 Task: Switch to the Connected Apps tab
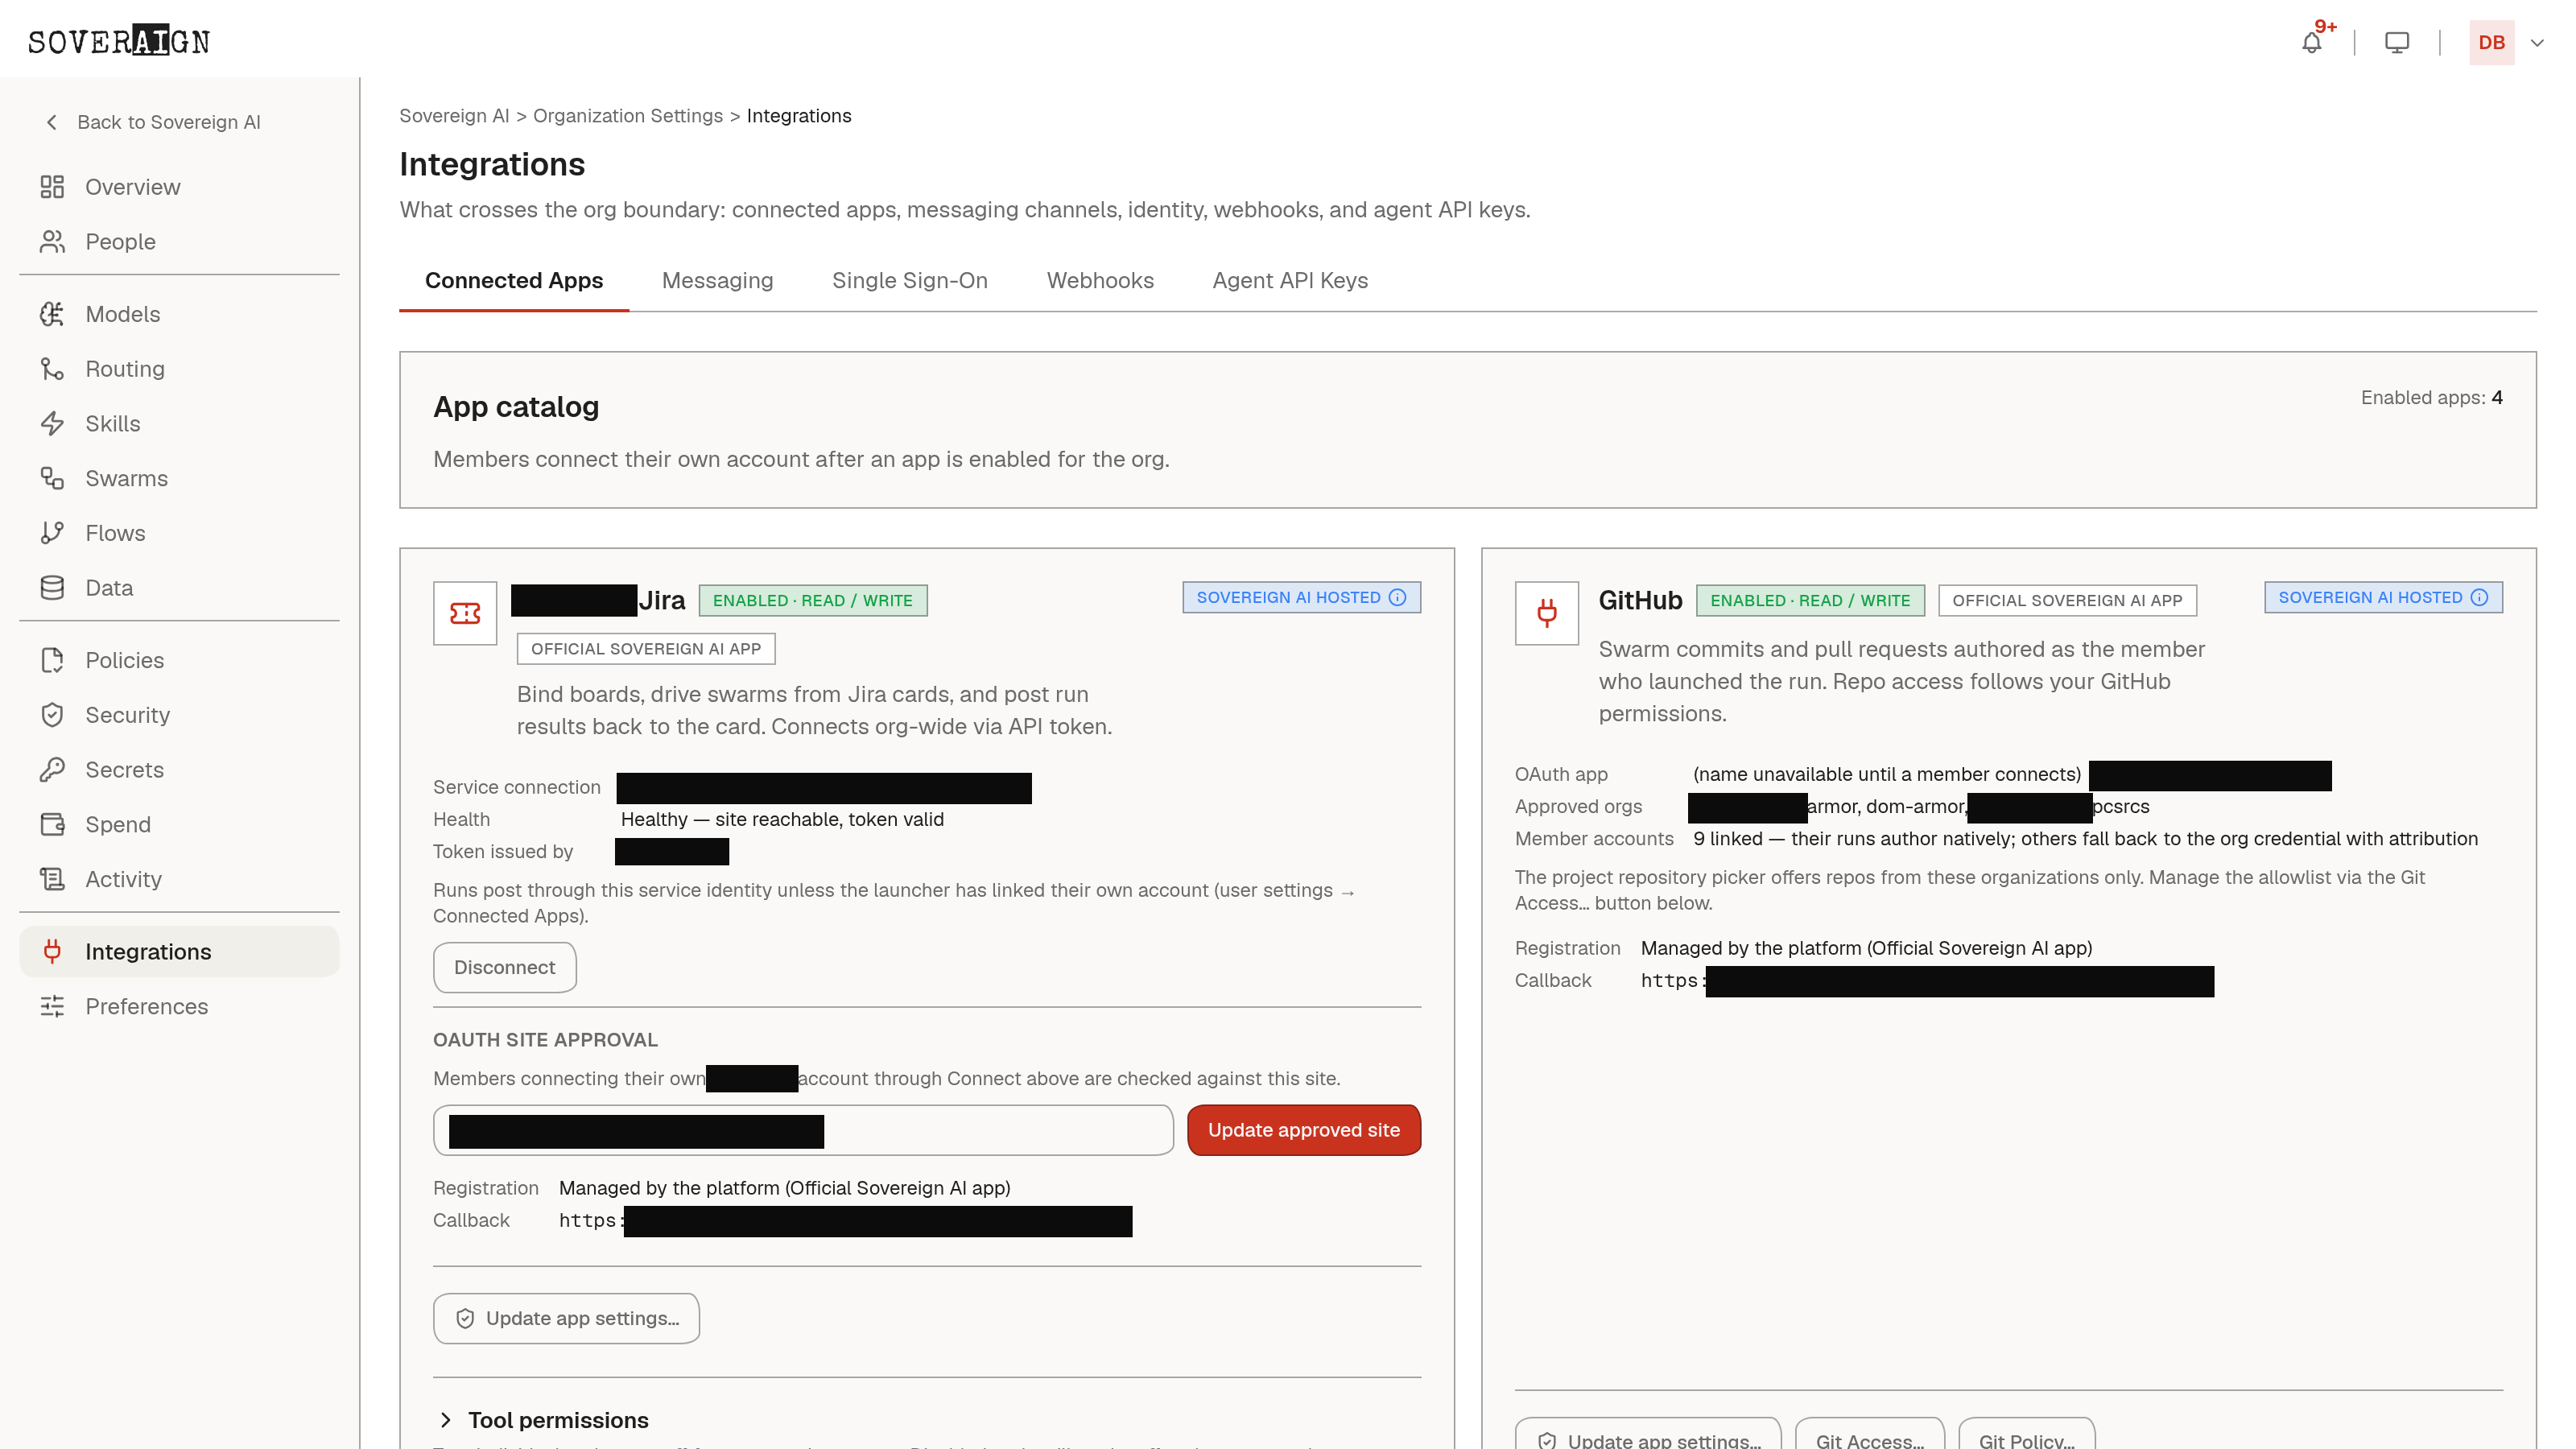[x=514, y=281]
